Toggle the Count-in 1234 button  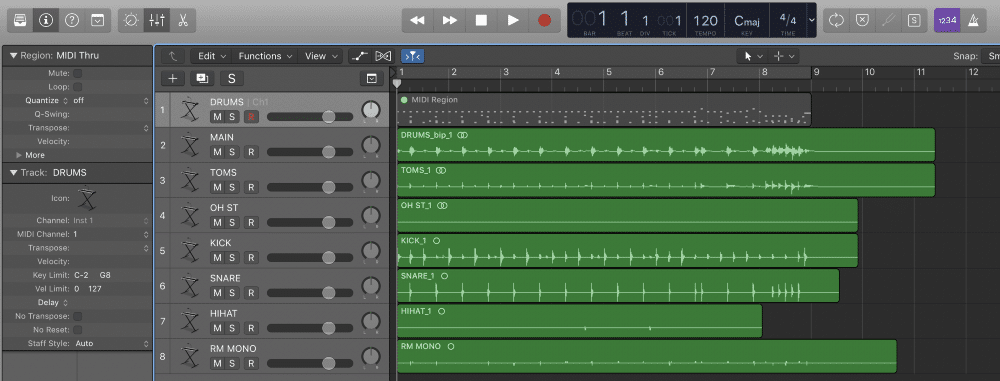coord(947,20)
